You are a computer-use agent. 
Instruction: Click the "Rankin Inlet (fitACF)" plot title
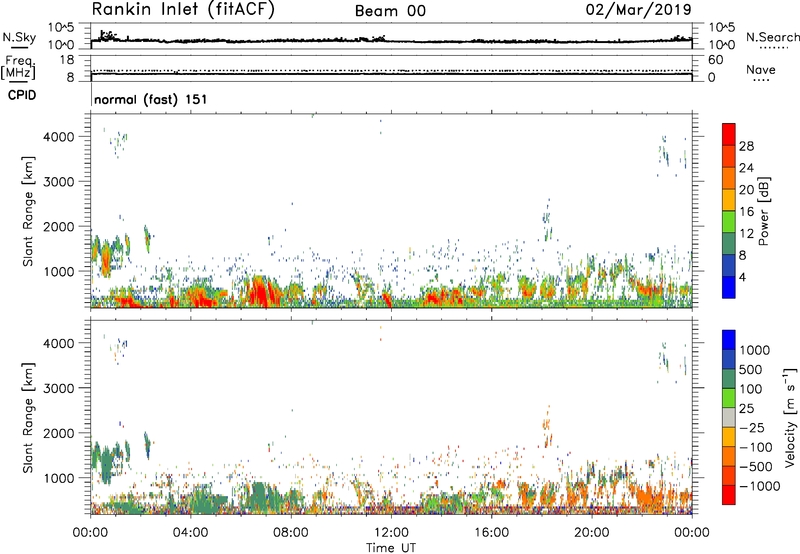click(183, 9)
